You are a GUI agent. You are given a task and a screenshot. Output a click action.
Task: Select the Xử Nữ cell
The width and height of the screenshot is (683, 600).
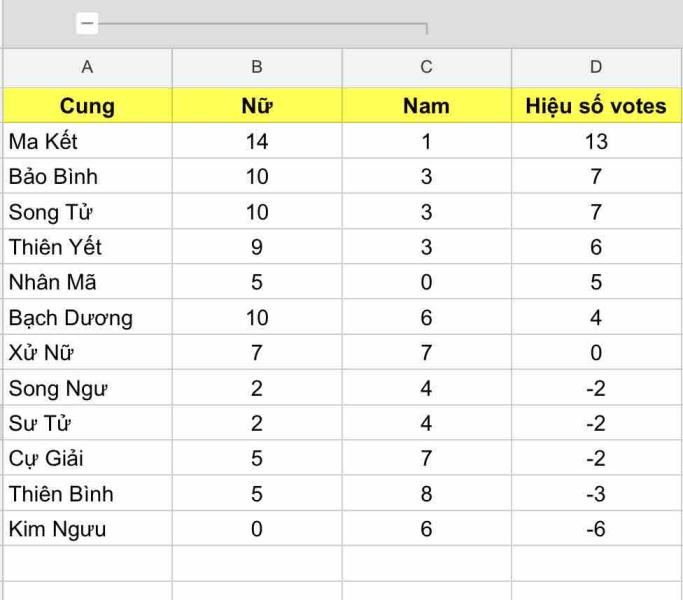[x=87, y=353]
